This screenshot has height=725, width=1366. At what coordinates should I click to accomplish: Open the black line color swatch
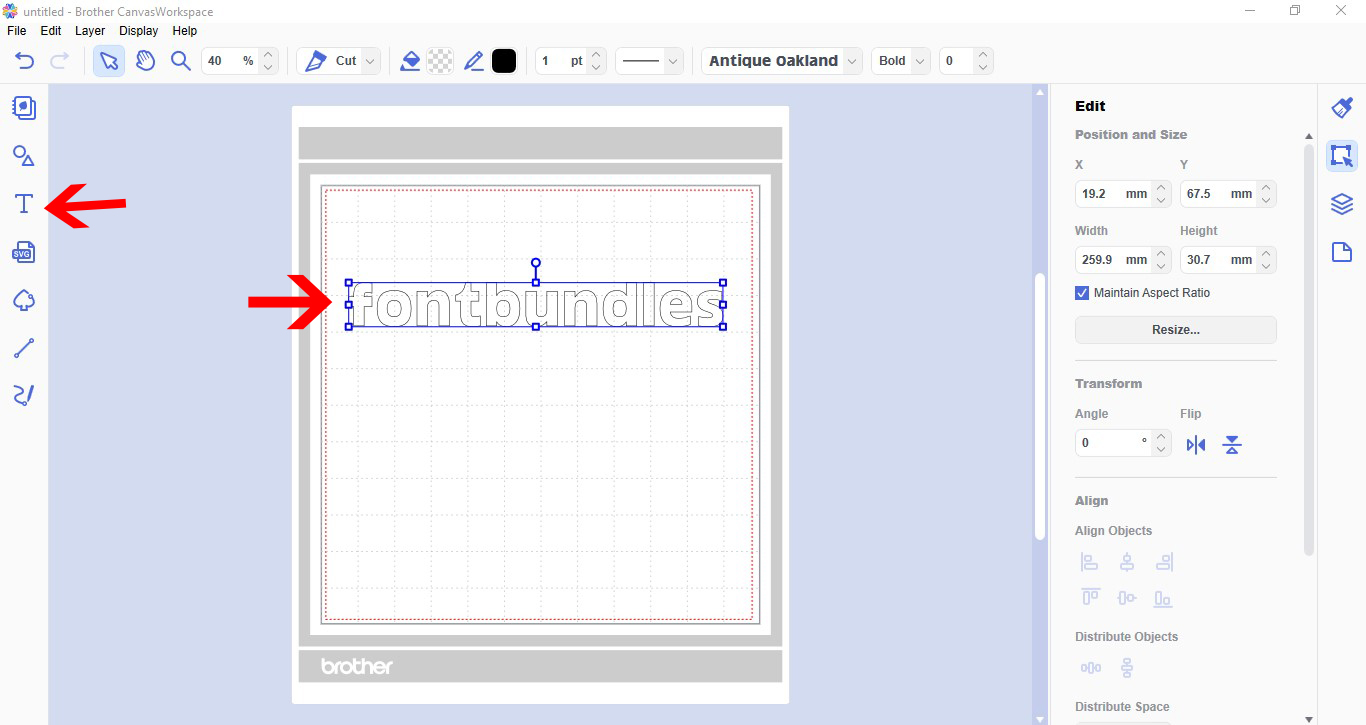click(x=504, y=61)
